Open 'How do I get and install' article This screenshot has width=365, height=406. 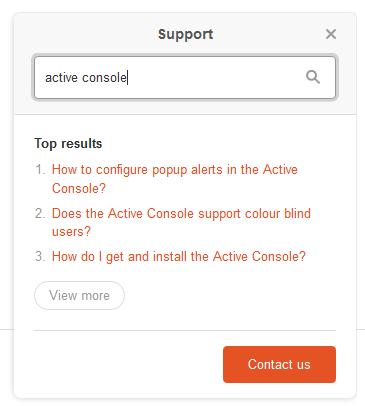point(179,257)
